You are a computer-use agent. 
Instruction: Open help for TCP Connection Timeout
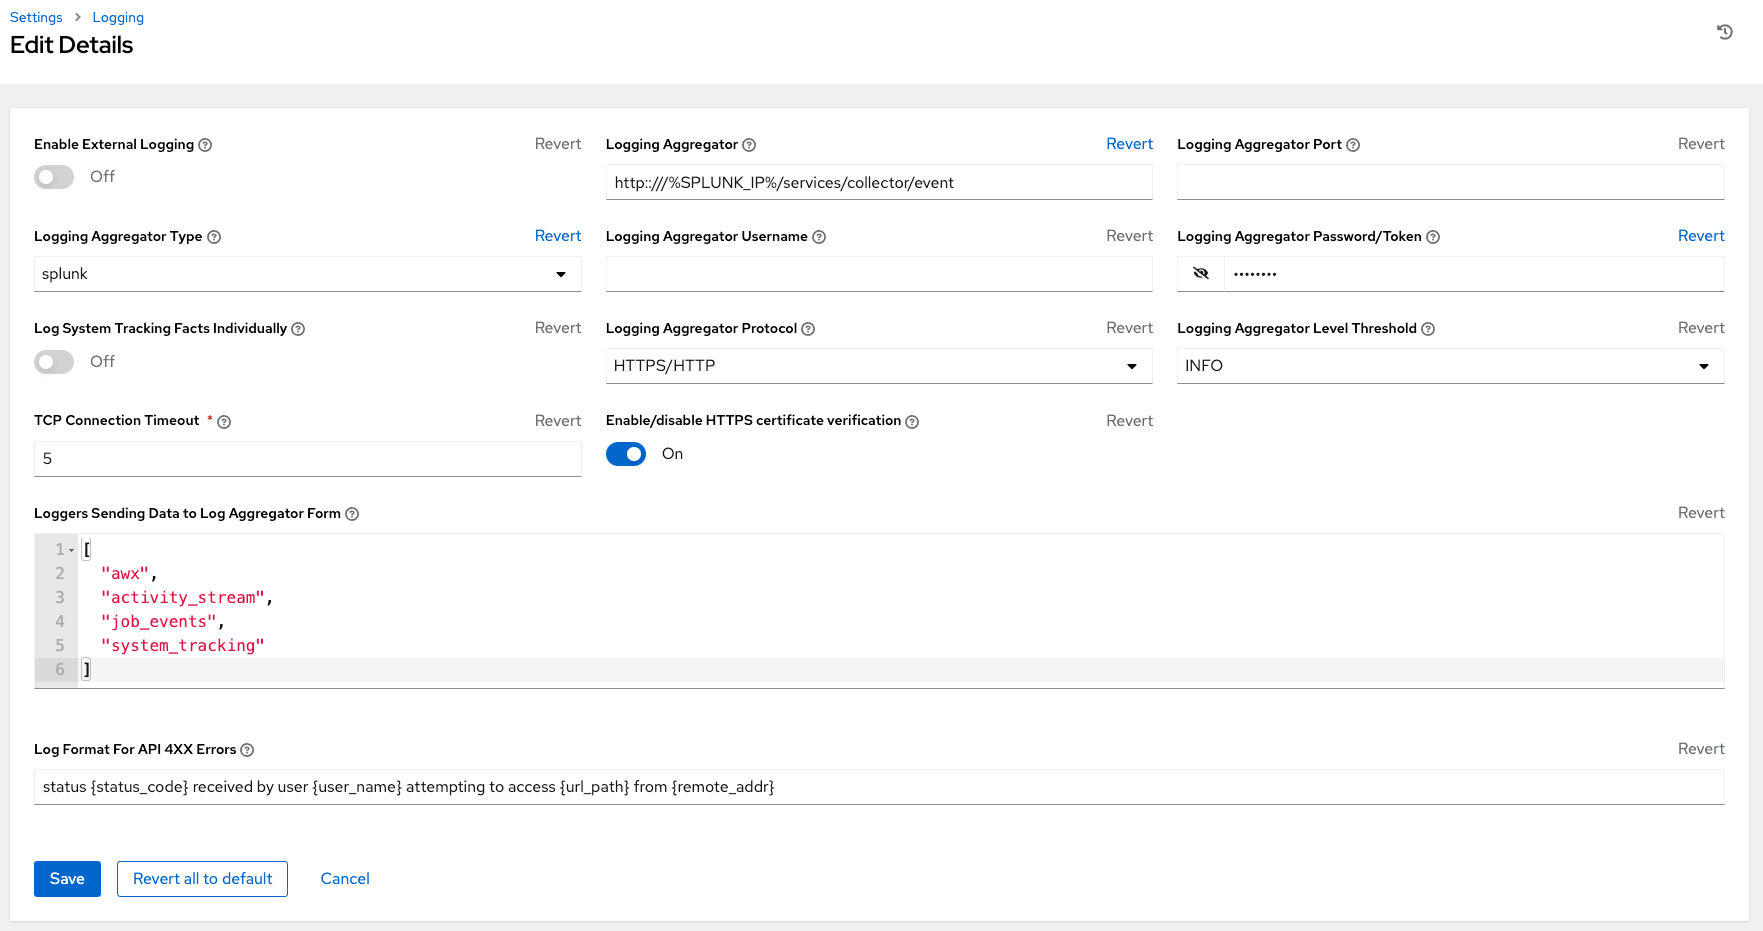(x=223, y=421)
